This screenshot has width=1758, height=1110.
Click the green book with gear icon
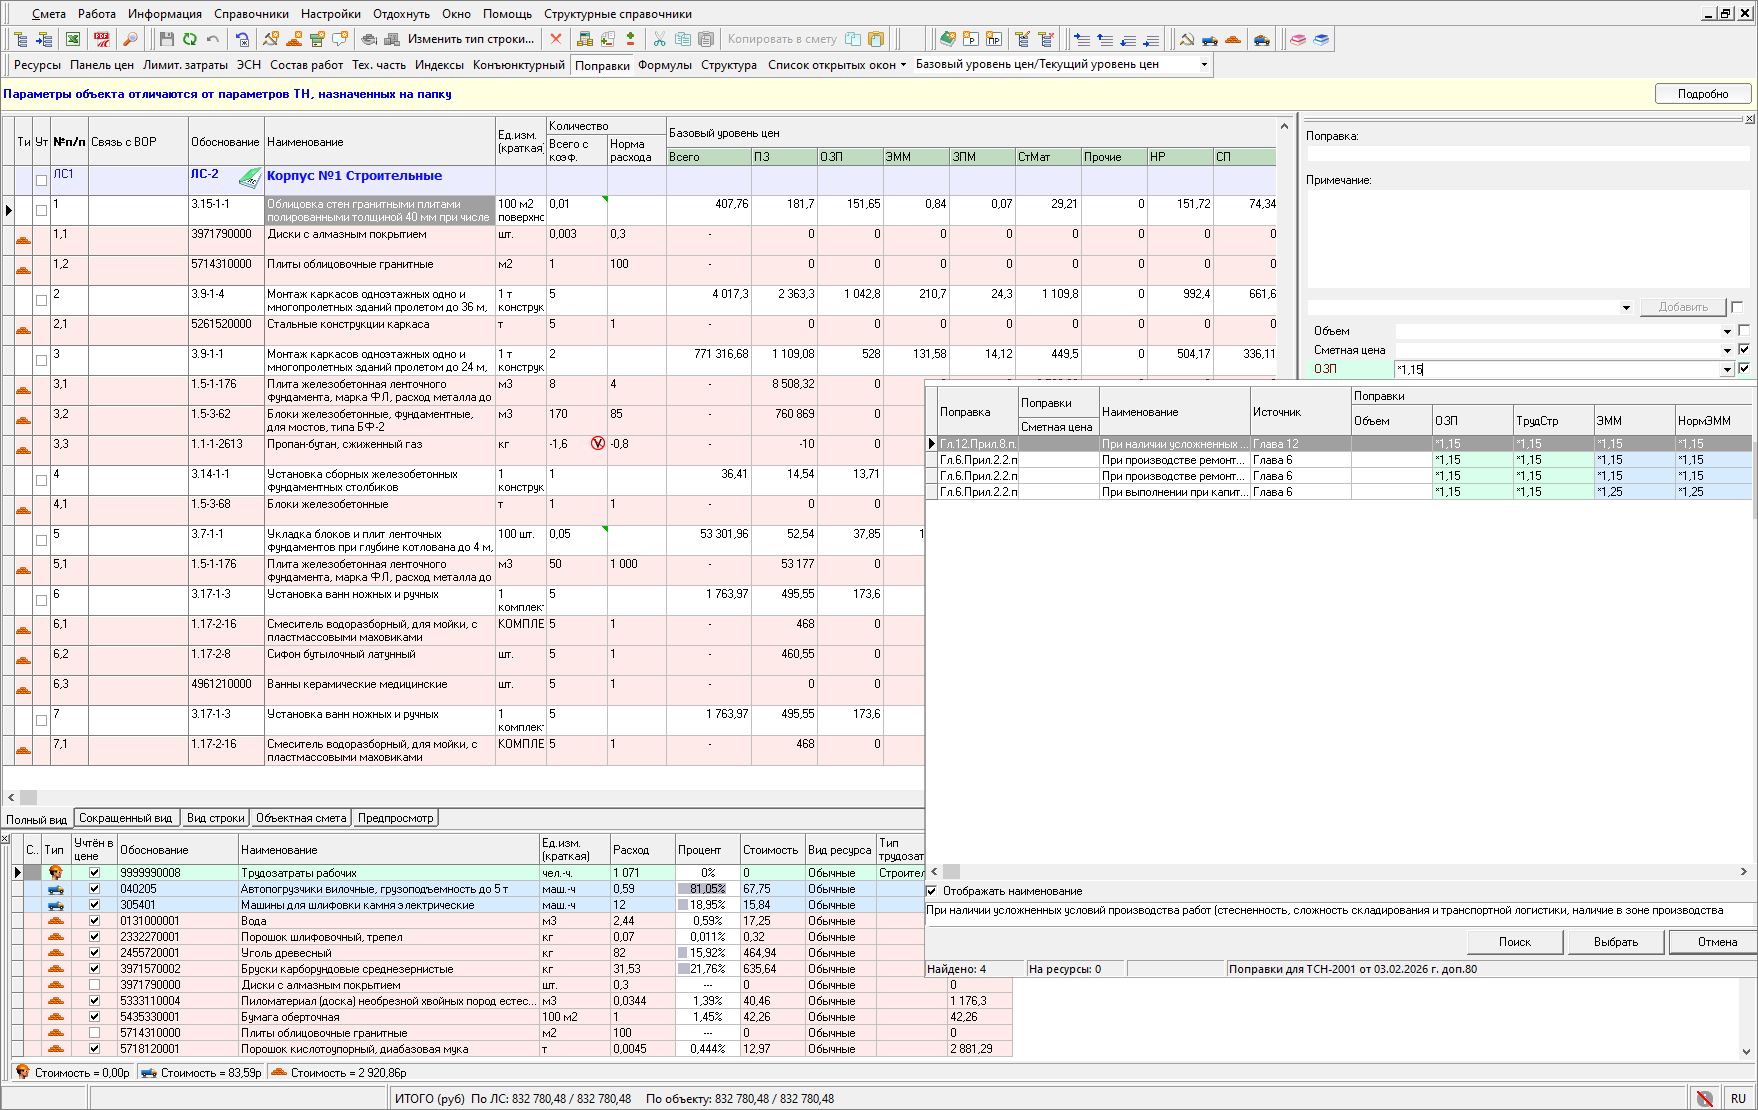(x=947, y=39)
